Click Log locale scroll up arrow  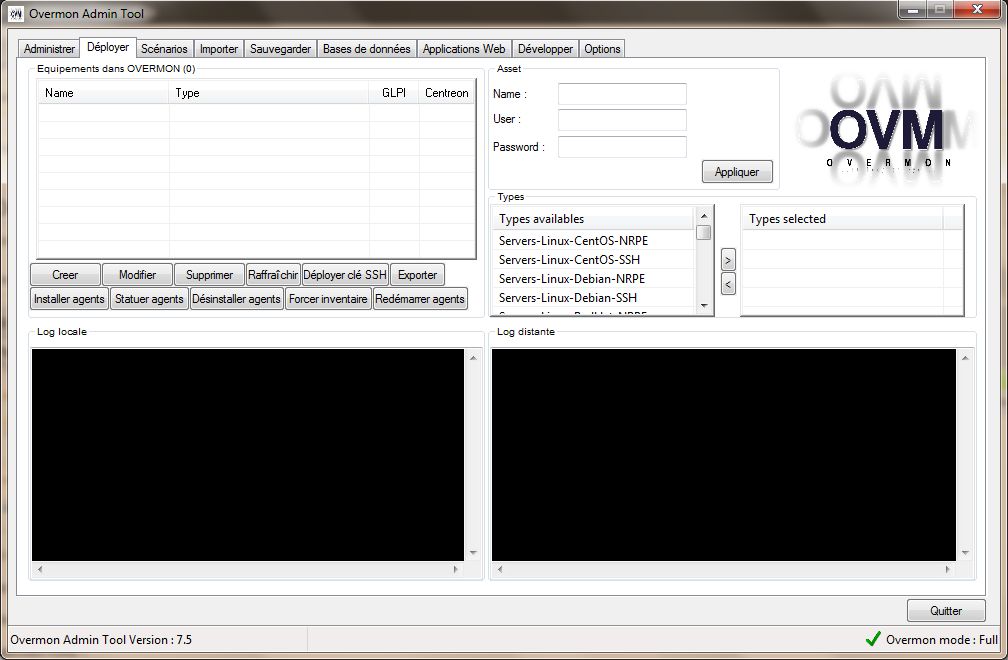[x=474, y=358]
